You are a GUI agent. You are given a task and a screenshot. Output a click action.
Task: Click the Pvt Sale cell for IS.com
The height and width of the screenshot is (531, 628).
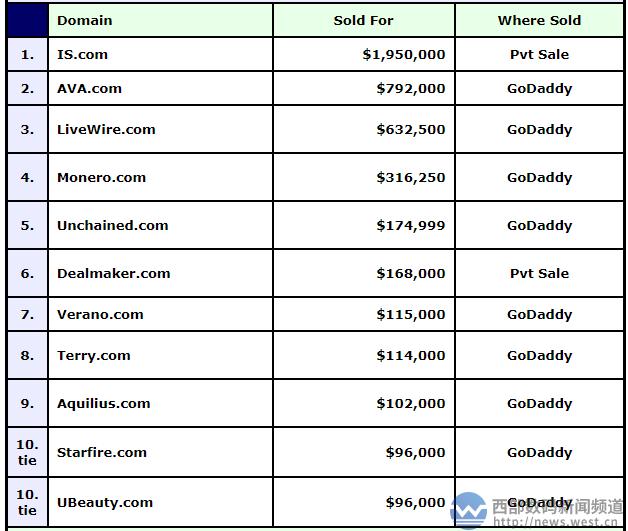[x=539, y=54]
